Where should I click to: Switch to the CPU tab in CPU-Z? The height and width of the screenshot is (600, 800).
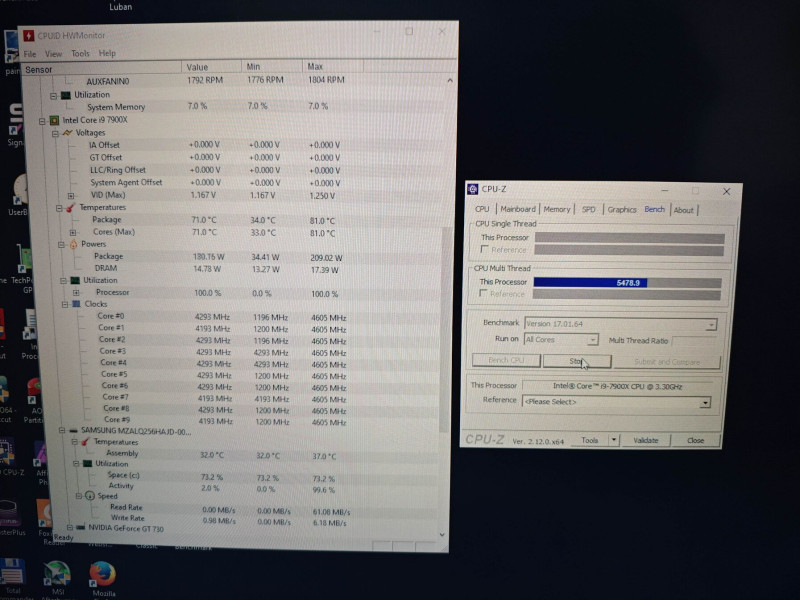point(482,209)
